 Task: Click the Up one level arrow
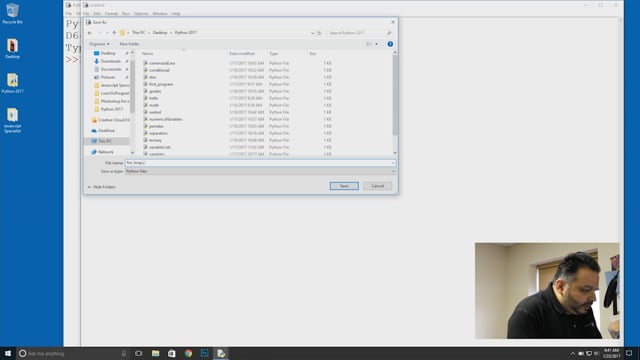(x=114, y=33)
